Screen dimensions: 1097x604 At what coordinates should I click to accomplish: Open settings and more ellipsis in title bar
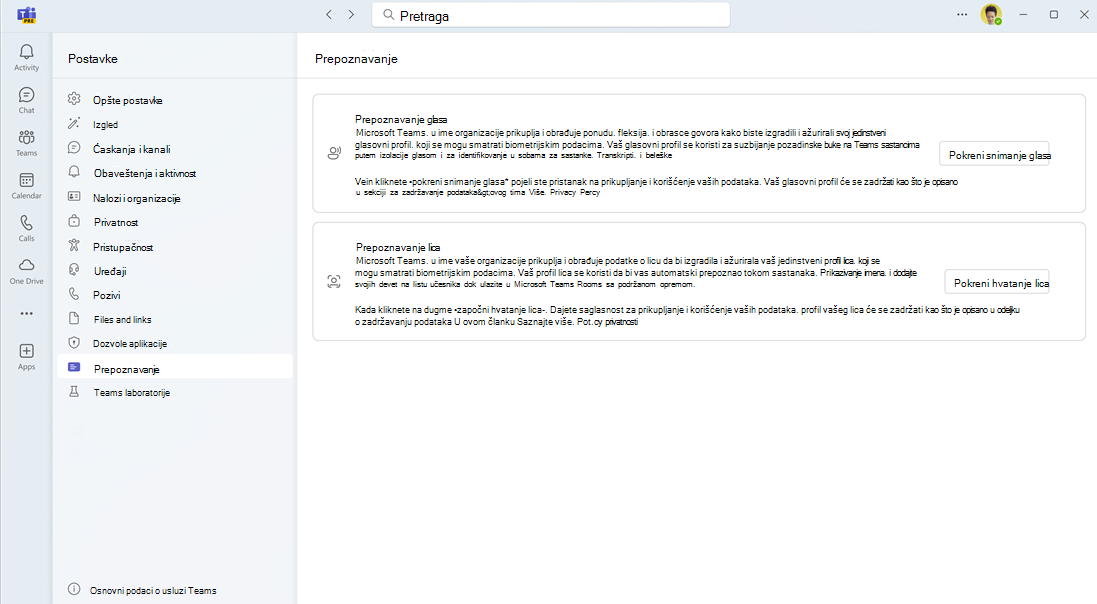(962, 15)
